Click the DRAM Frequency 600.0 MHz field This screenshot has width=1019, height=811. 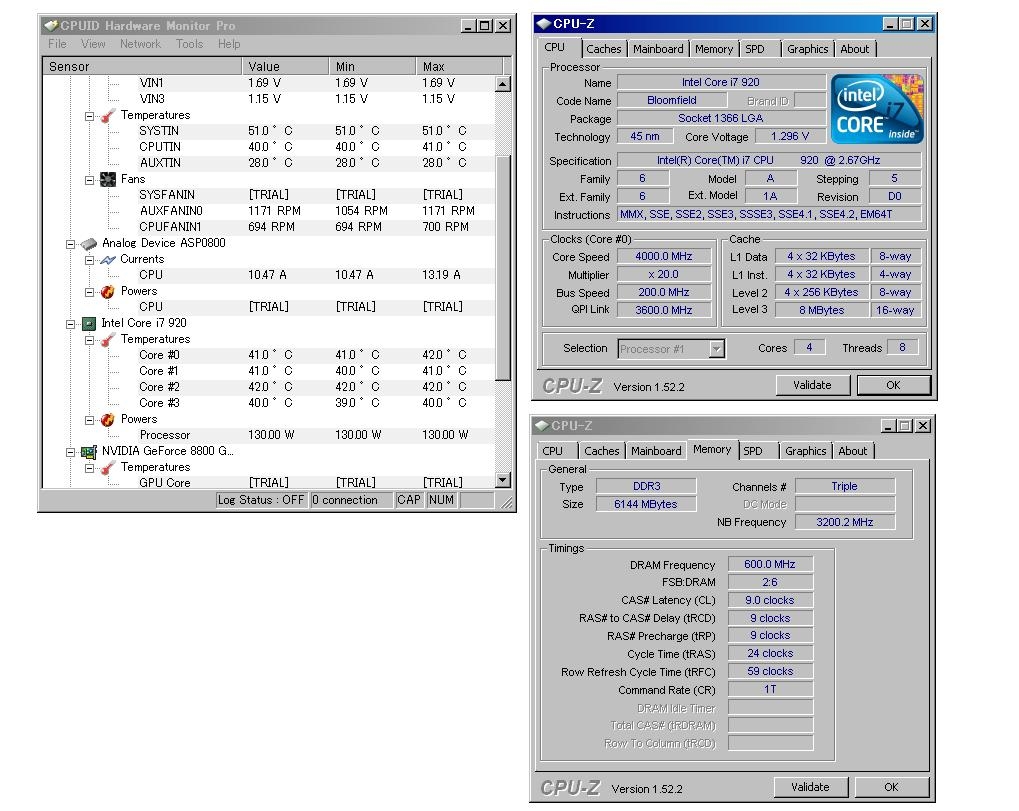click(770, 564)
